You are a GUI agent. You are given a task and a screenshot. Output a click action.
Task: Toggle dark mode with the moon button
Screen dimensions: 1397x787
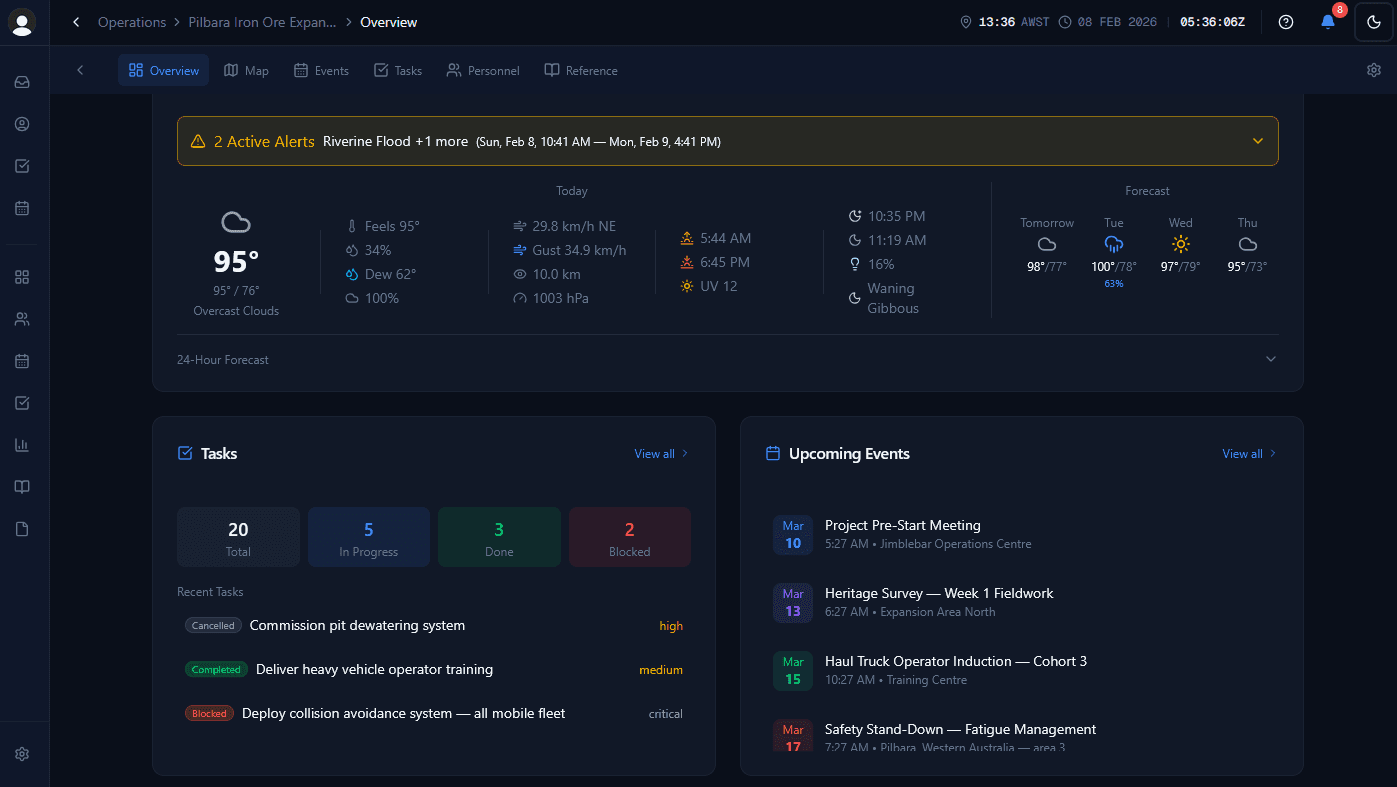point(1373,21)
